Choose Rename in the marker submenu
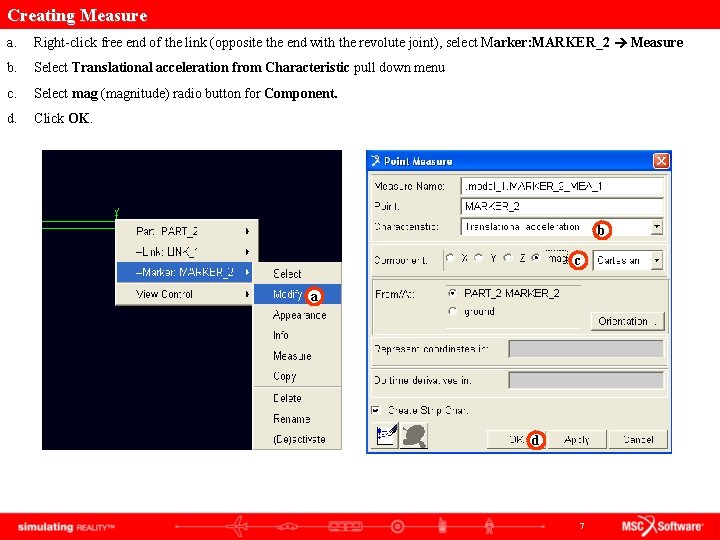 297,419
